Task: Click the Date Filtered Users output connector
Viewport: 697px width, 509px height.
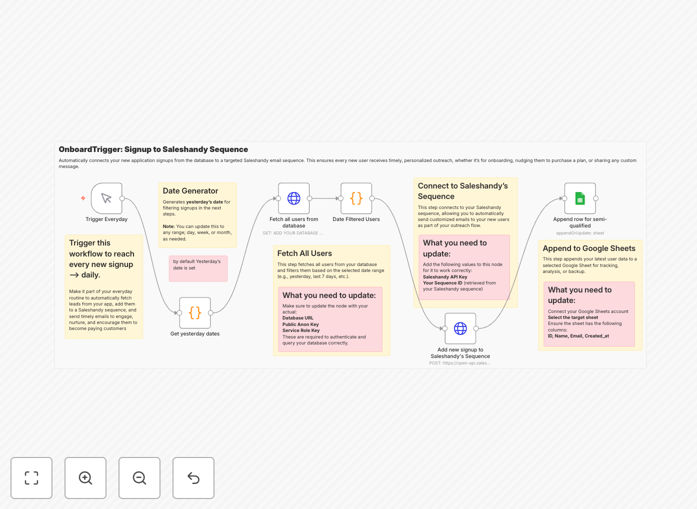Action: tap(372, 199)
